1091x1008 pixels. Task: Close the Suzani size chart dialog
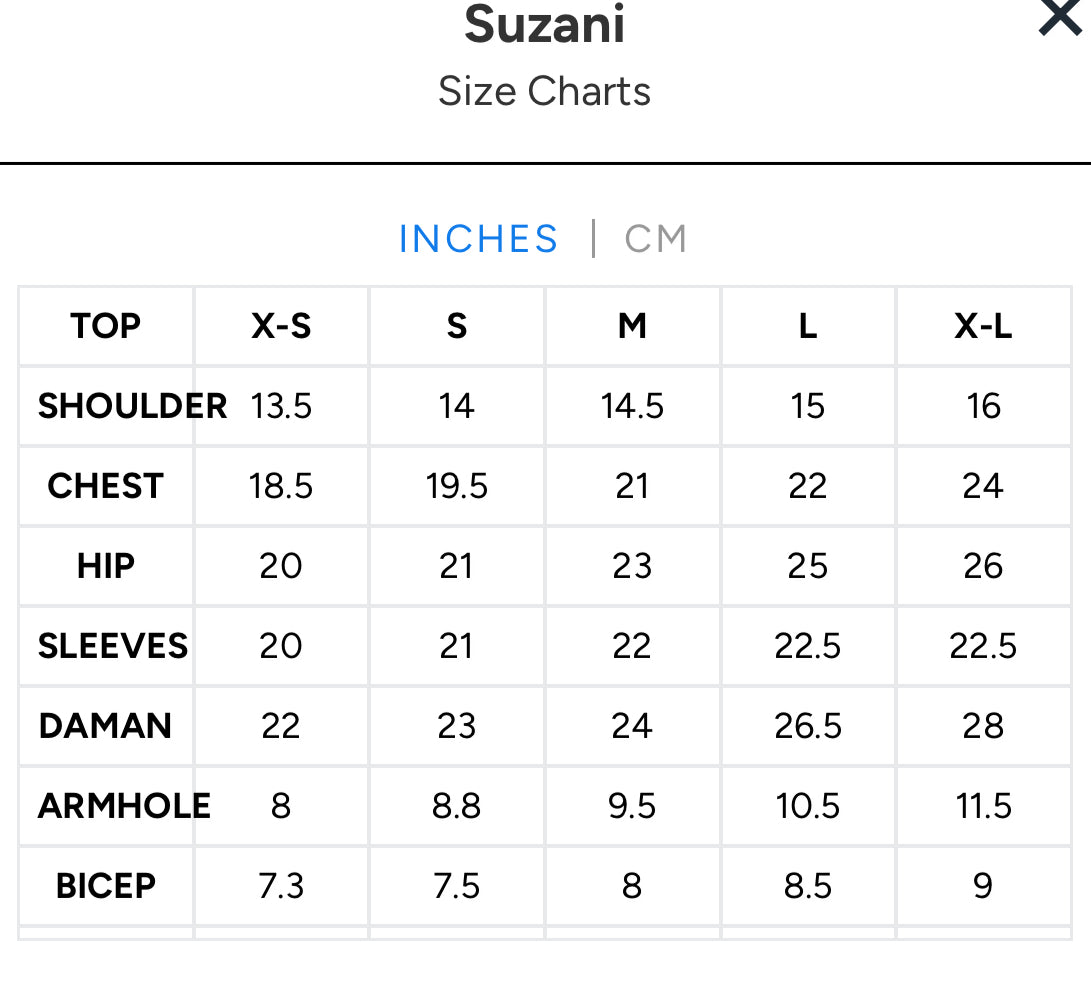pos(1060,18)
